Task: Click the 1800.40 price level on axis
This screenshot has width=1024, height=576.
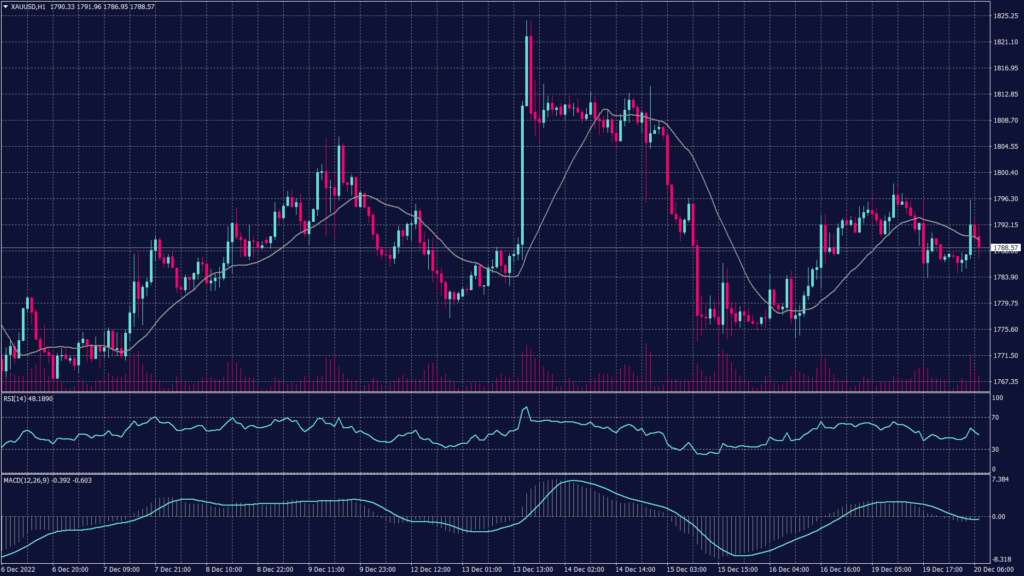Action: (x=1005, y=173)
